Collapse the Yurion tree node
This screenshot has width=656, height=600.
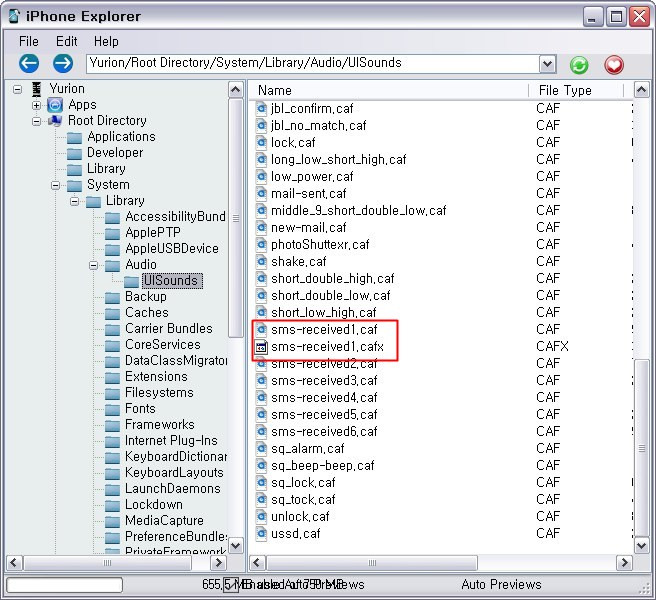pos(17,89)
